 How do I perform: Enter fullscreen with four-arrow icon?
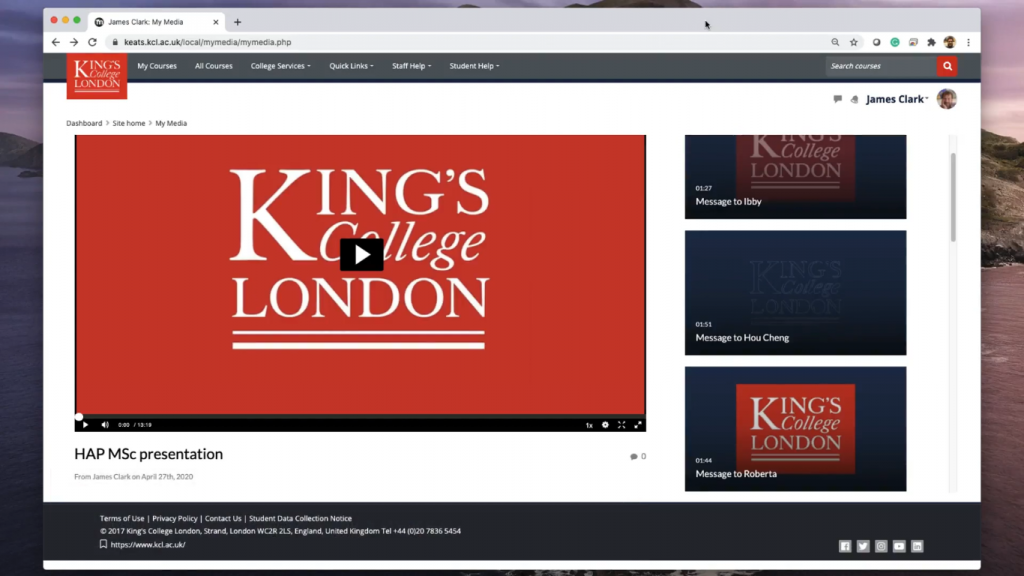(x=622, y=424)
